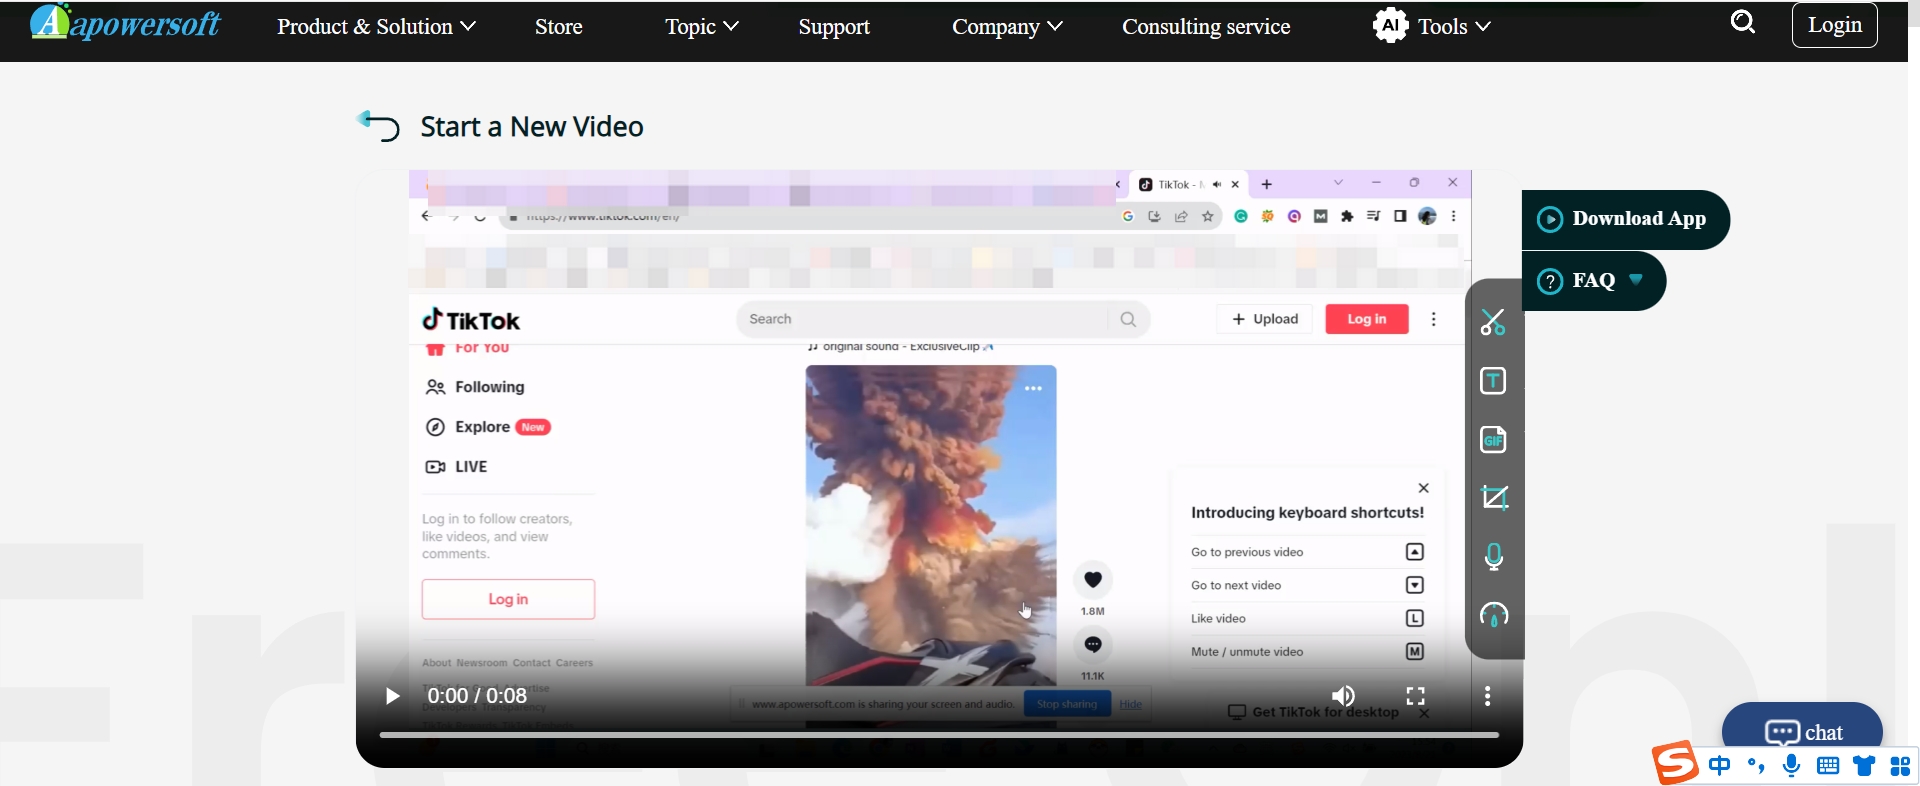Expand the FAQ dropdown

click(x=1593, y=281)
